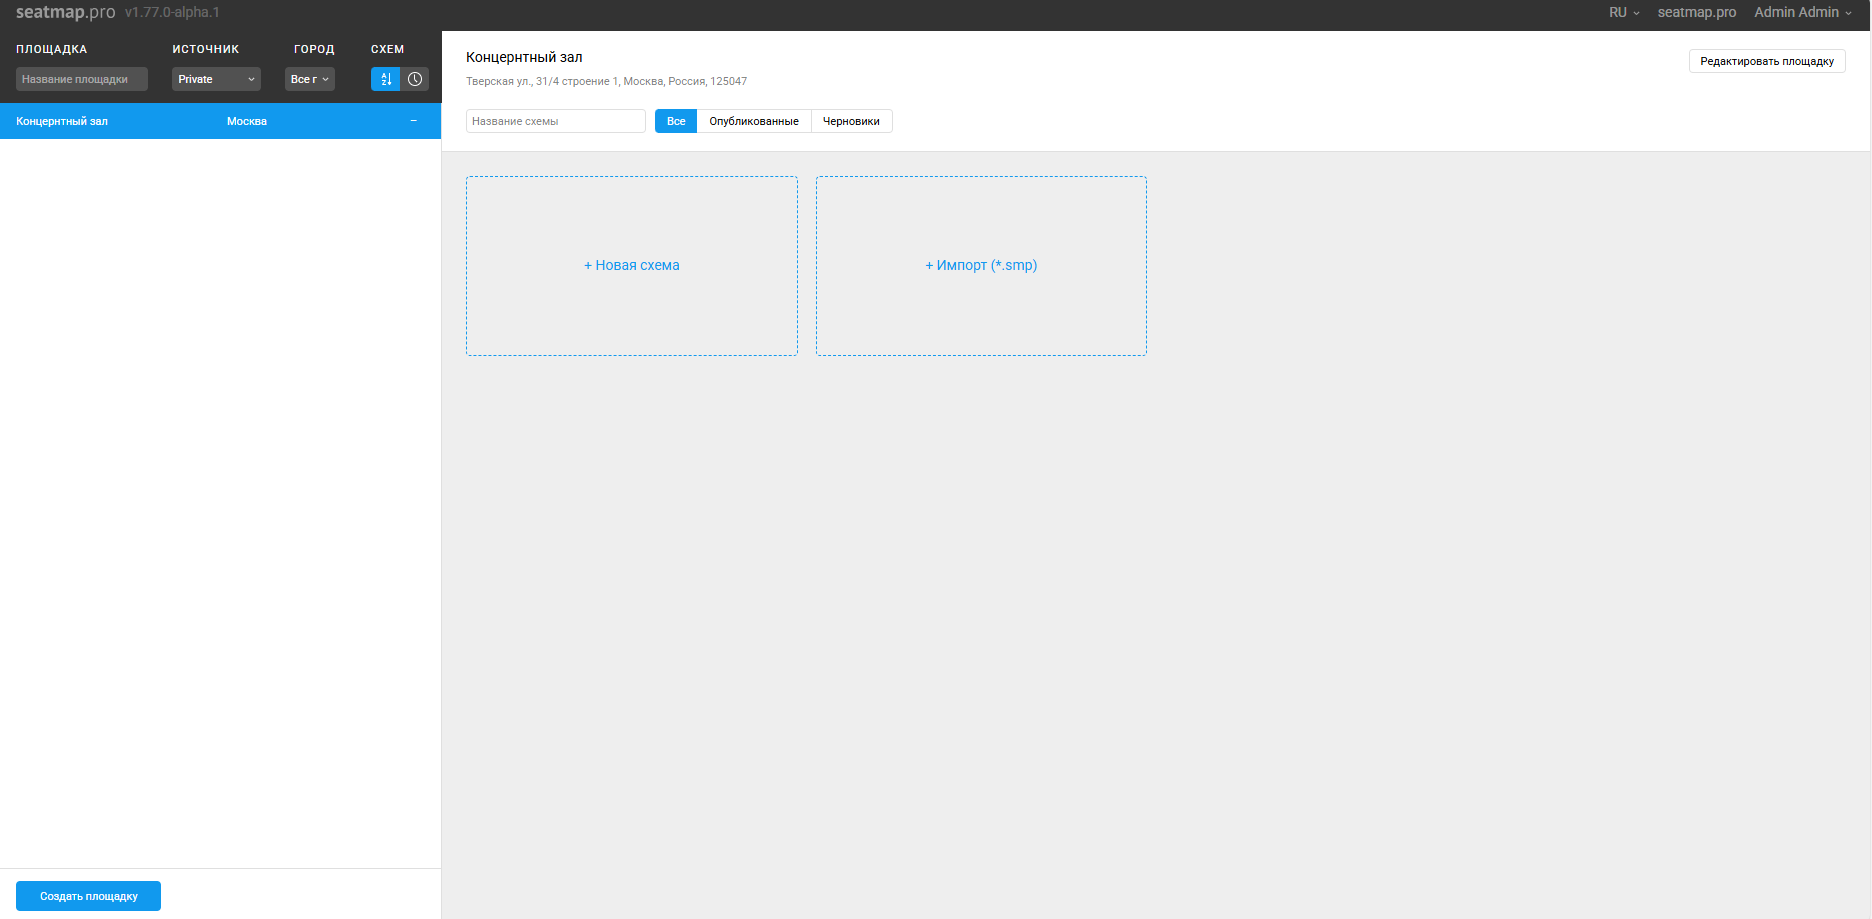Click the version label v1.77.0-alpha.1
Image resolution: width=1872 pixels, height=919 pixels.
click(x=172, y=12)
